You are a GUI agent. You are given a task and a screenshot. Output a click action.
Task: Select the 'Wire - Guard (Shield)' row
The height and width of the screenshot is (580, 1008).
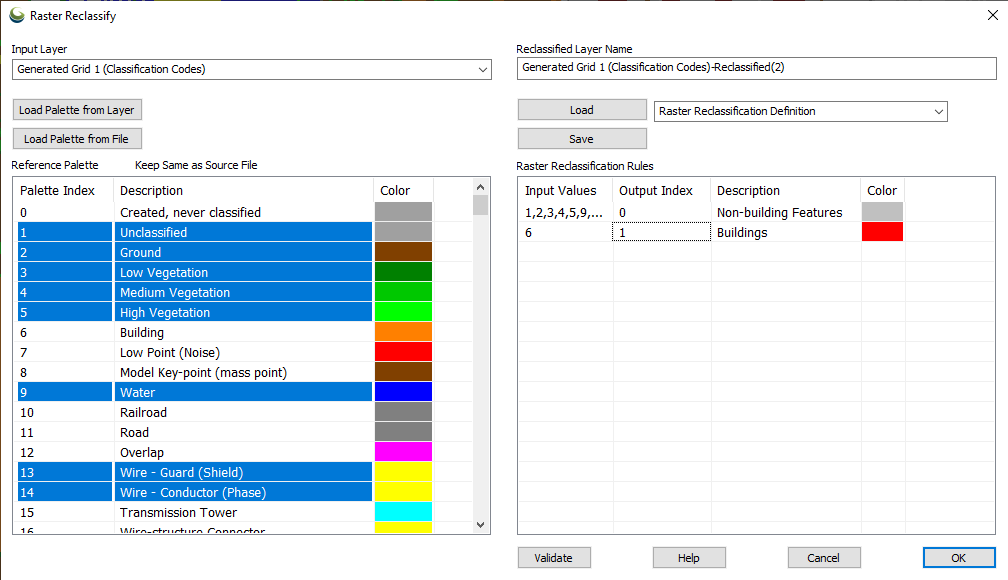tap(225, 472)
